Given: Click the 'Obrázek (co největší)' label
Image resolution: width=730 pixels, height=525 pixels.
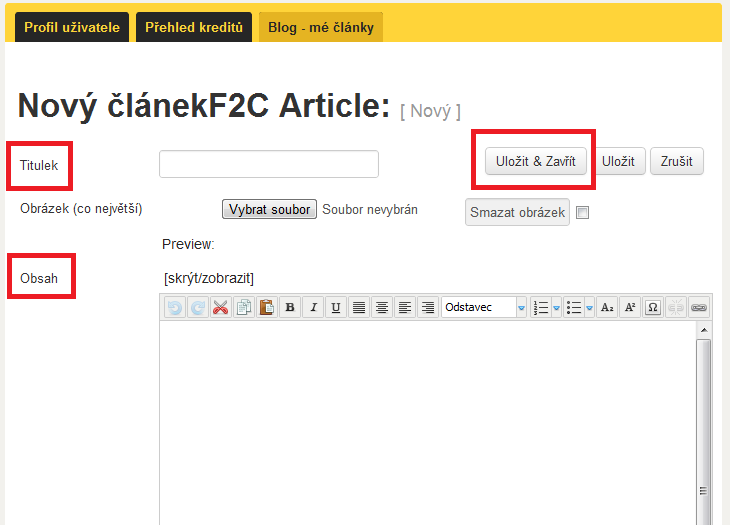Looking at the screenshot, I should tap(81, 209).
